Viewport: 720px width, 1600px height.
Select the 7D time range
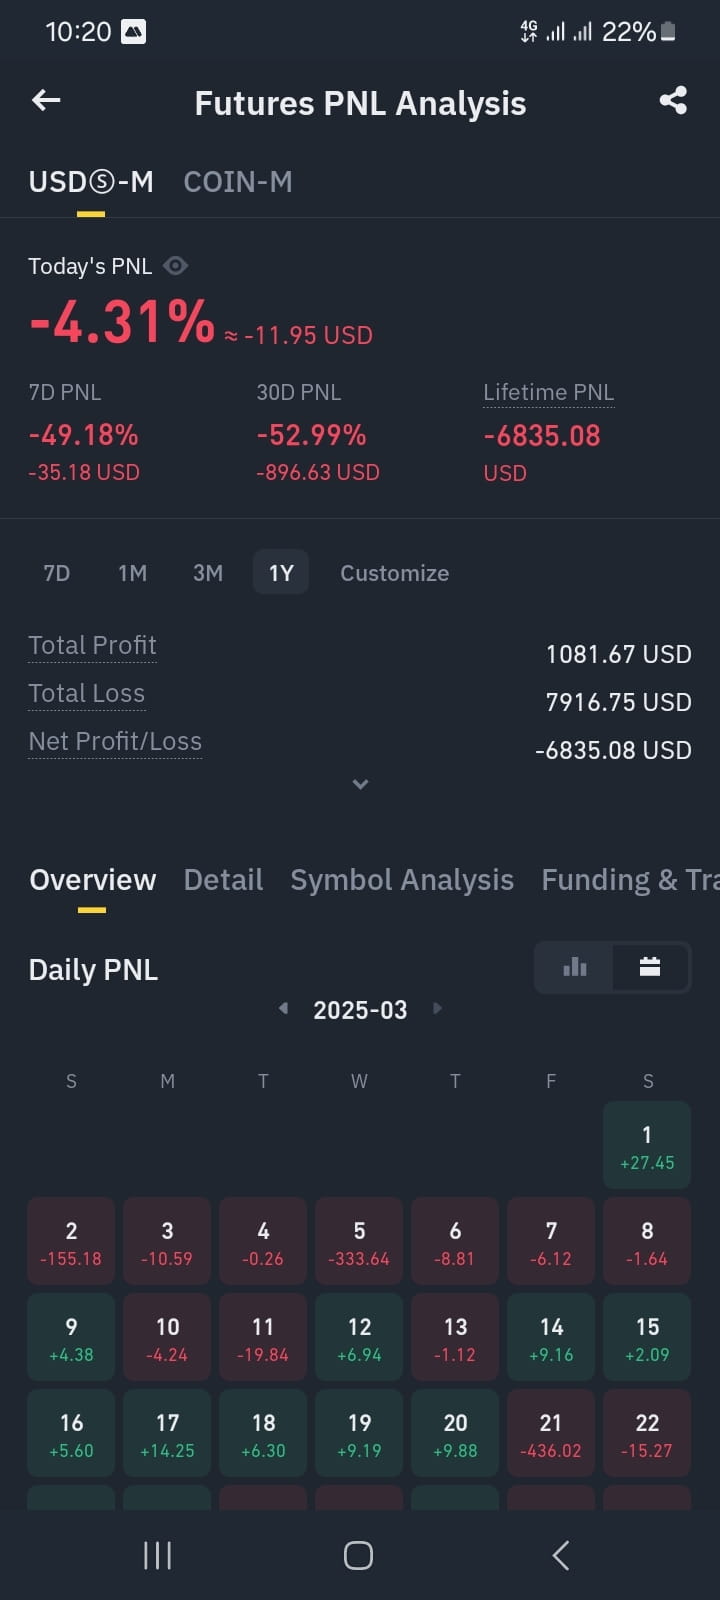(57, 573)
